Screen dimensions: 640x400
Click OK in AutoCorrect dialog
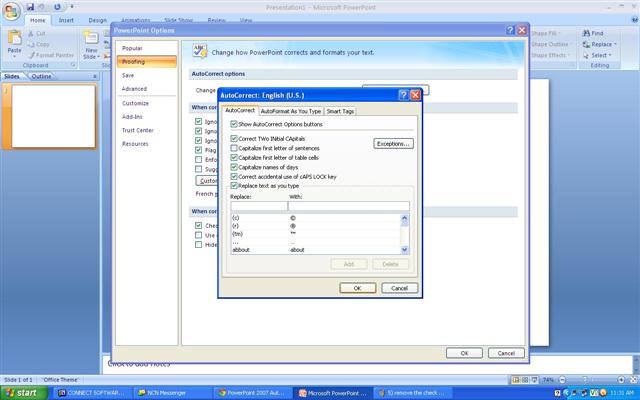358,288
